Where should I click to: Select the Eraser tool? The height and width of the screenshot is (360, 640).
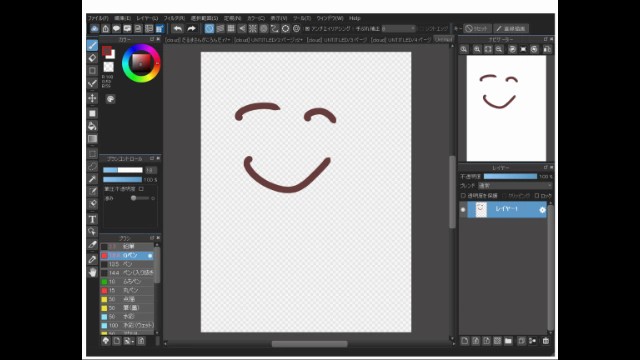coord(93,58)
